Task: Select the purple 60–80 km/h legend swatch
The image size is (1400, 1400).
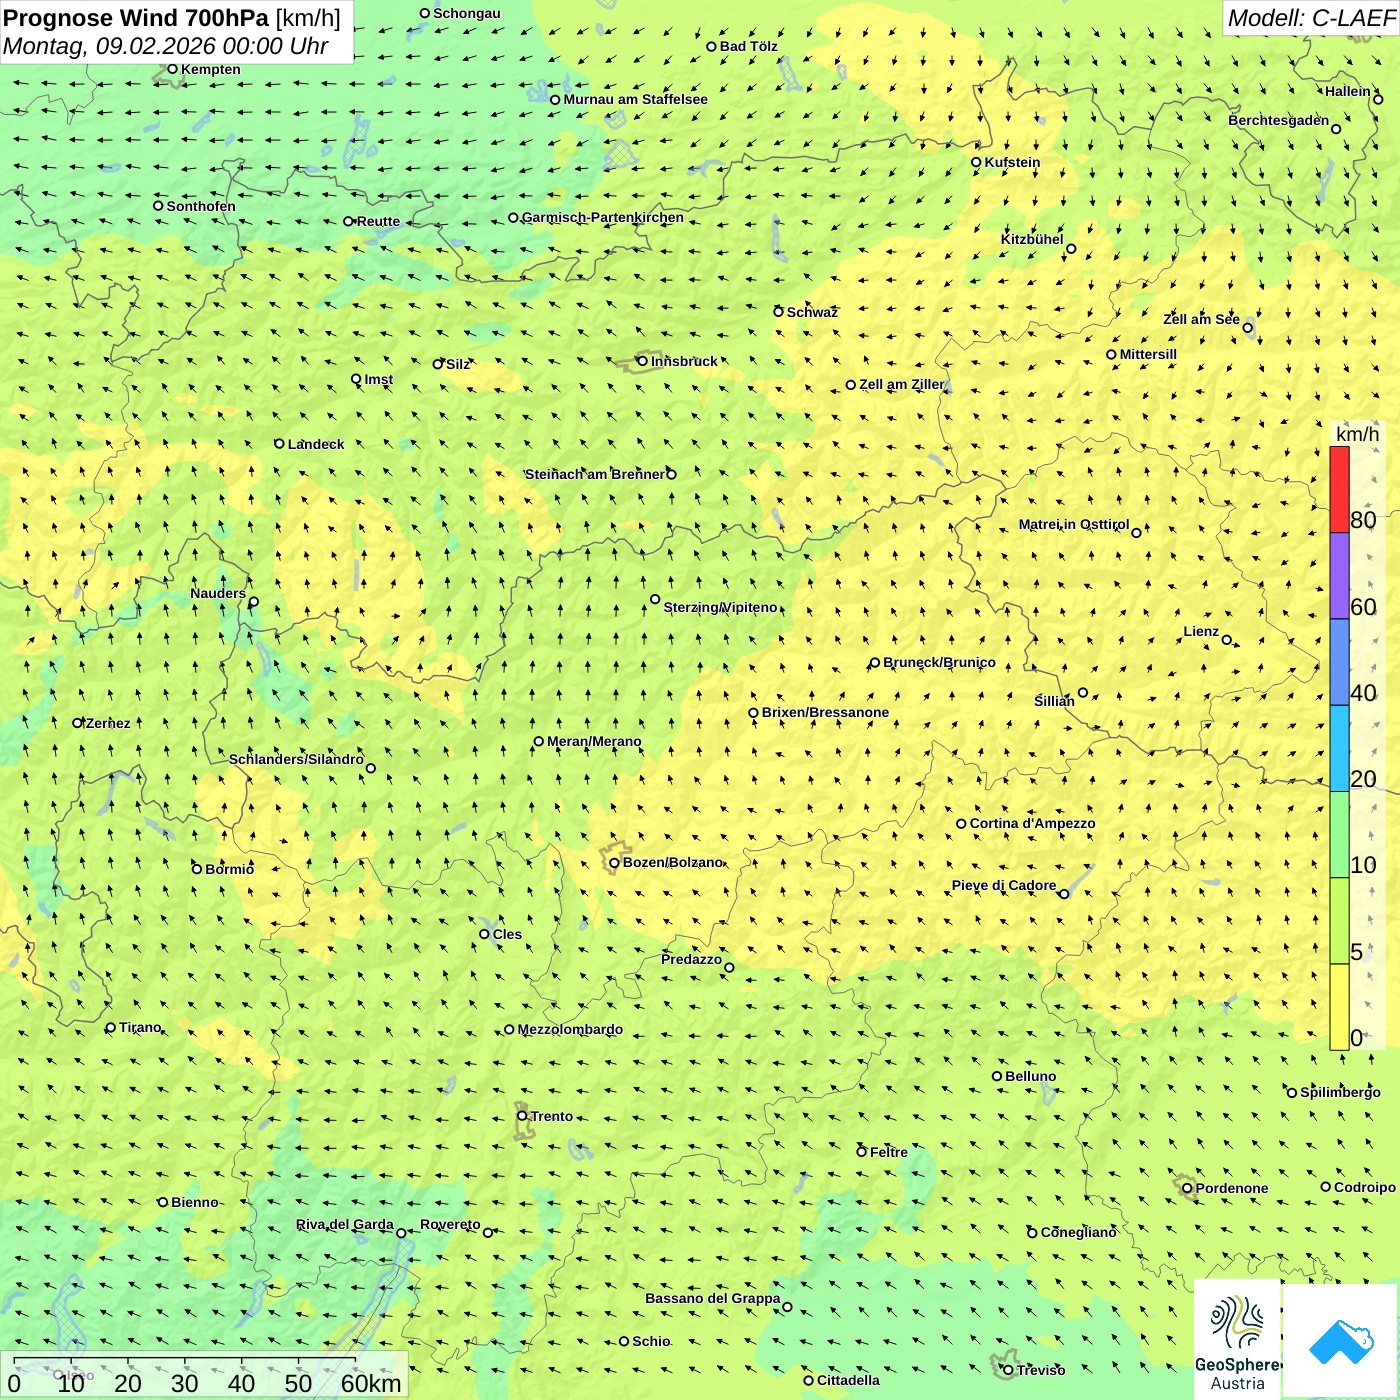Action: click(x=1339, y=576)
